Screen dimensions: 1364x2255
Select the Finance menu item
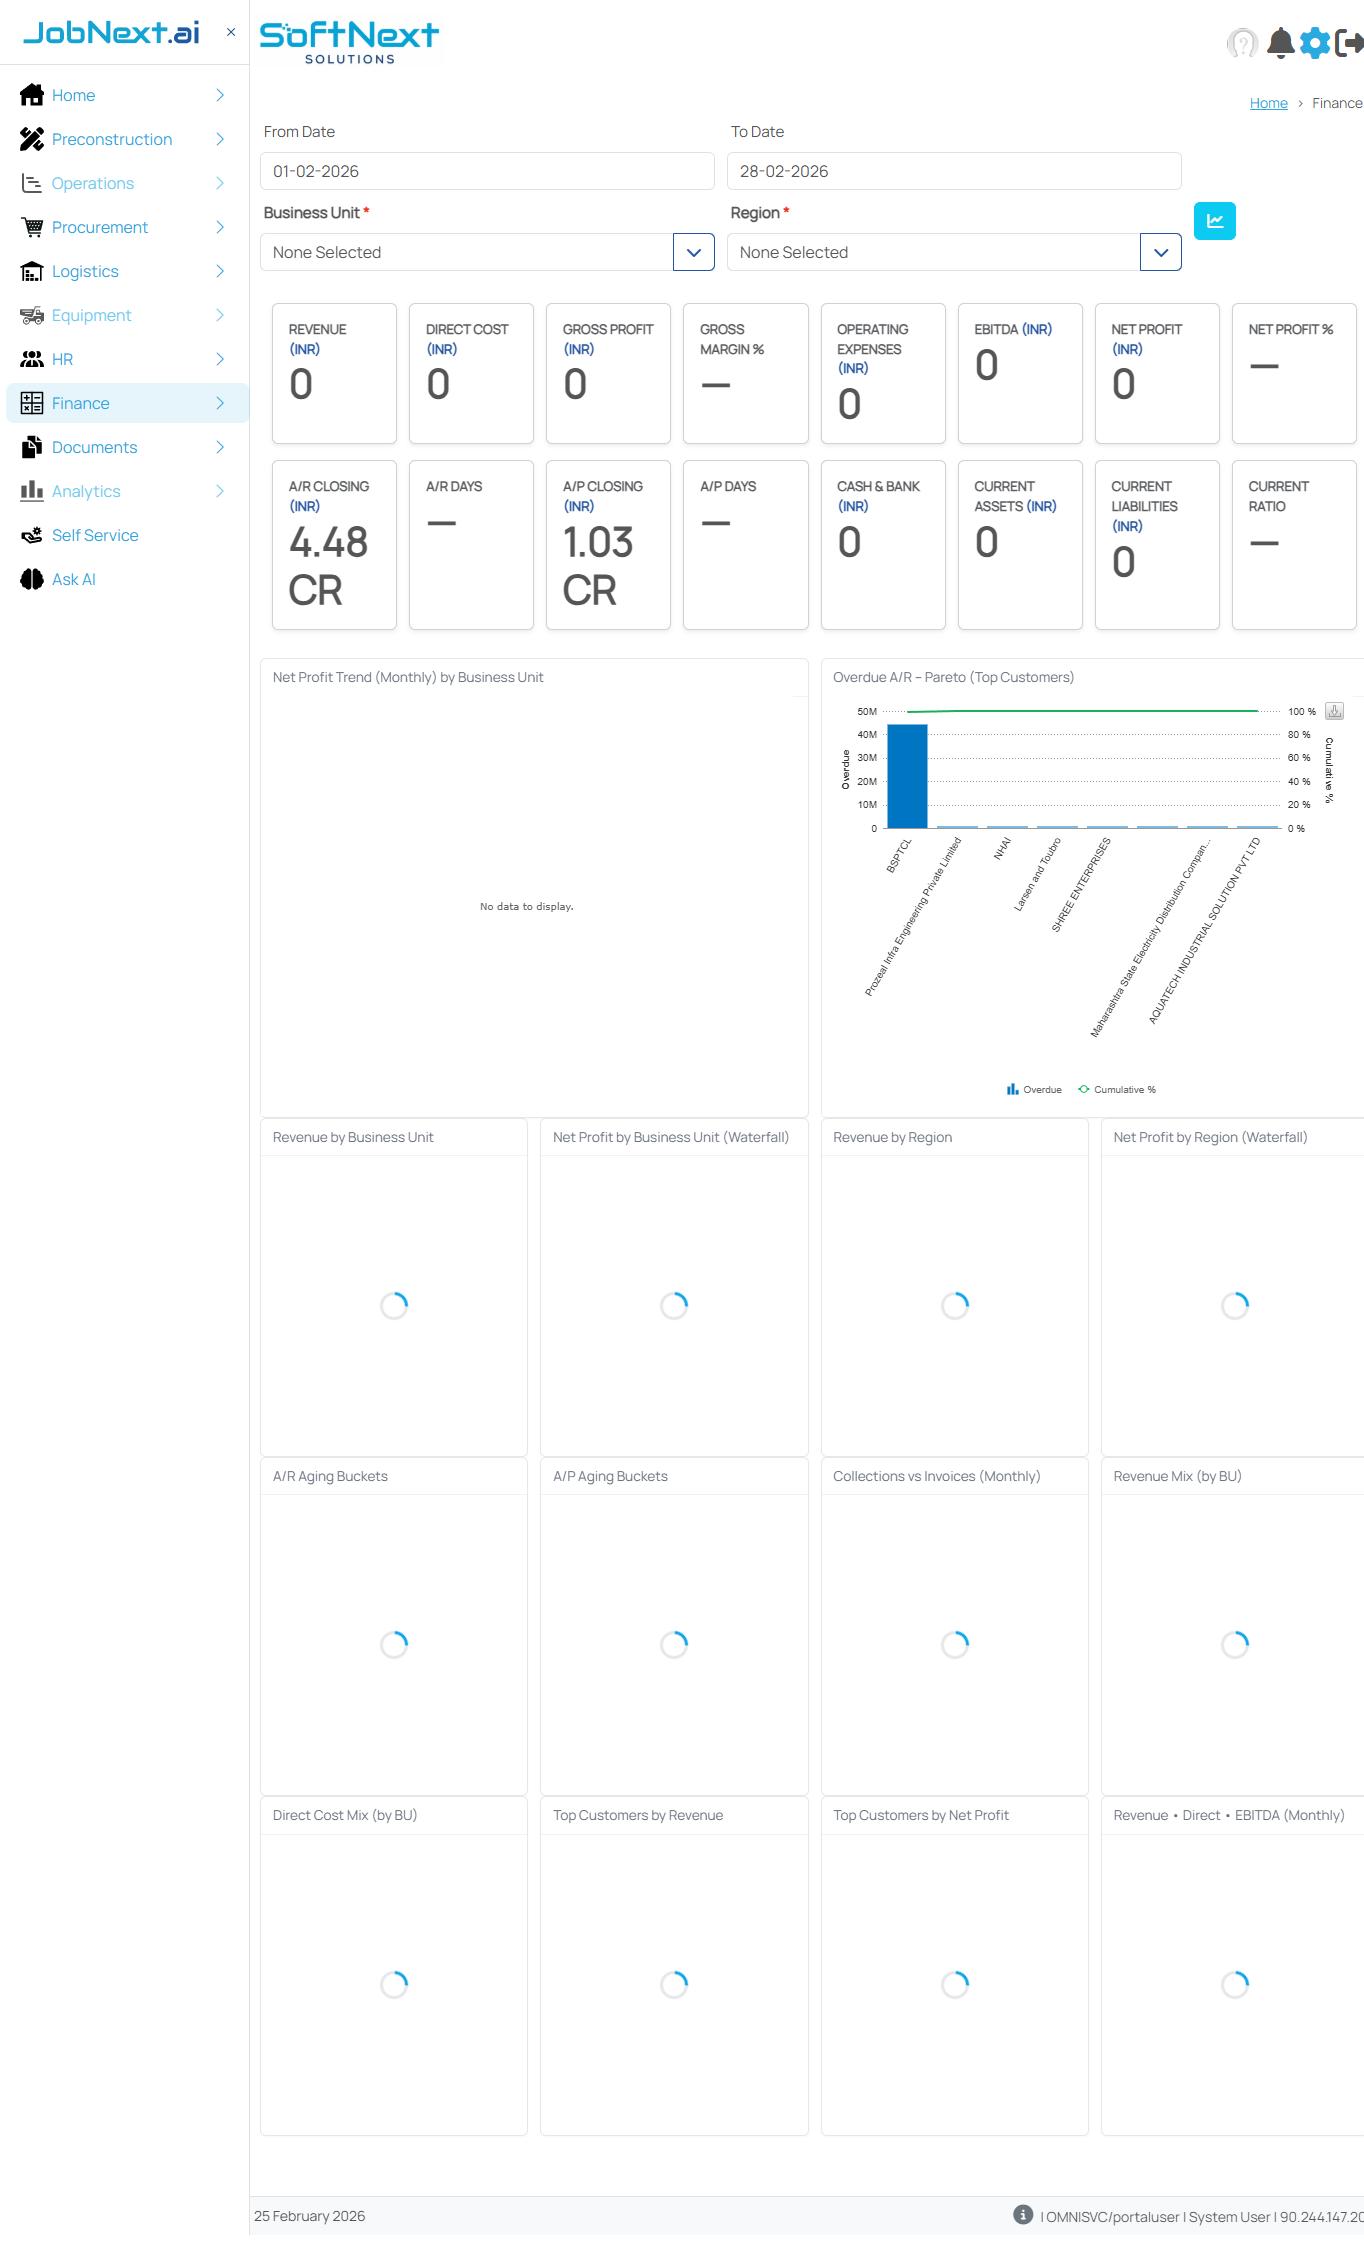point(127,403)
